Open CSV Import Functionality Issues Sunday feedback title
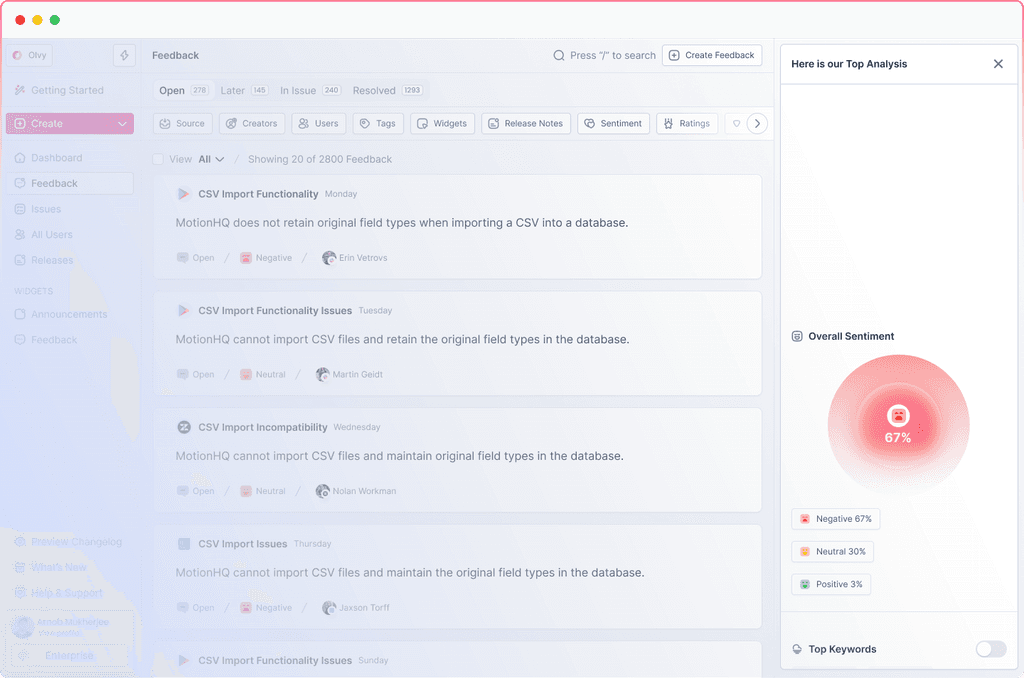Screen dimensions: 1024x678 coord(275,660)
